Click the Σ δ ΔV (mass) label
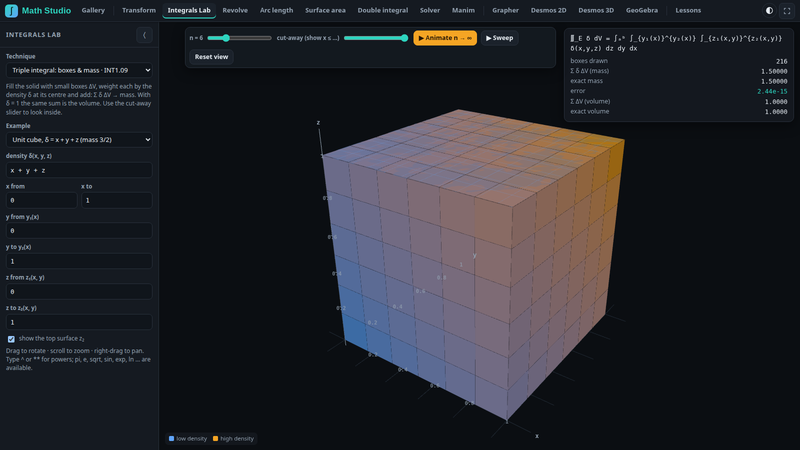 (x=589, y=71)
